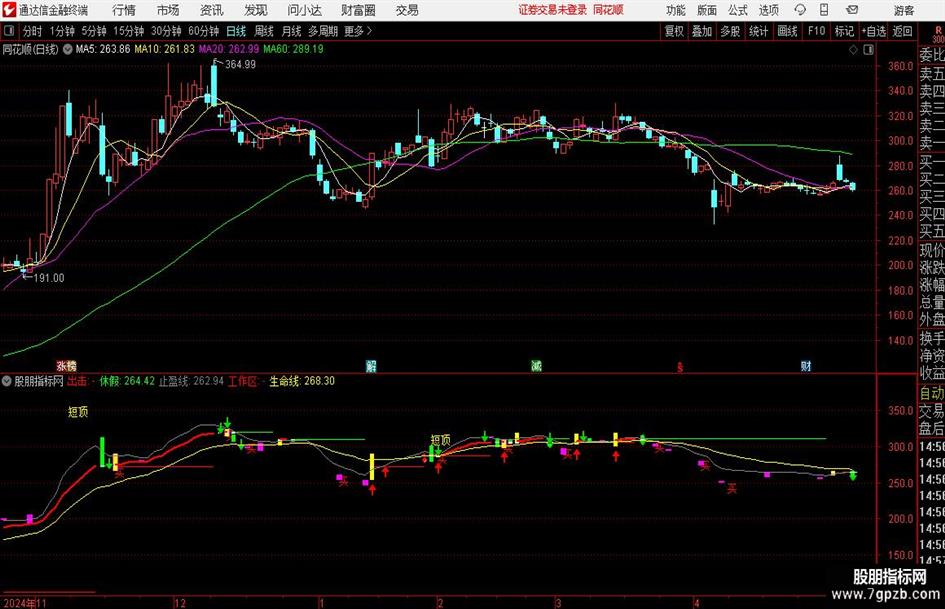
Task: Switch to 分时 chart period
Action: (x=33, y=31)
